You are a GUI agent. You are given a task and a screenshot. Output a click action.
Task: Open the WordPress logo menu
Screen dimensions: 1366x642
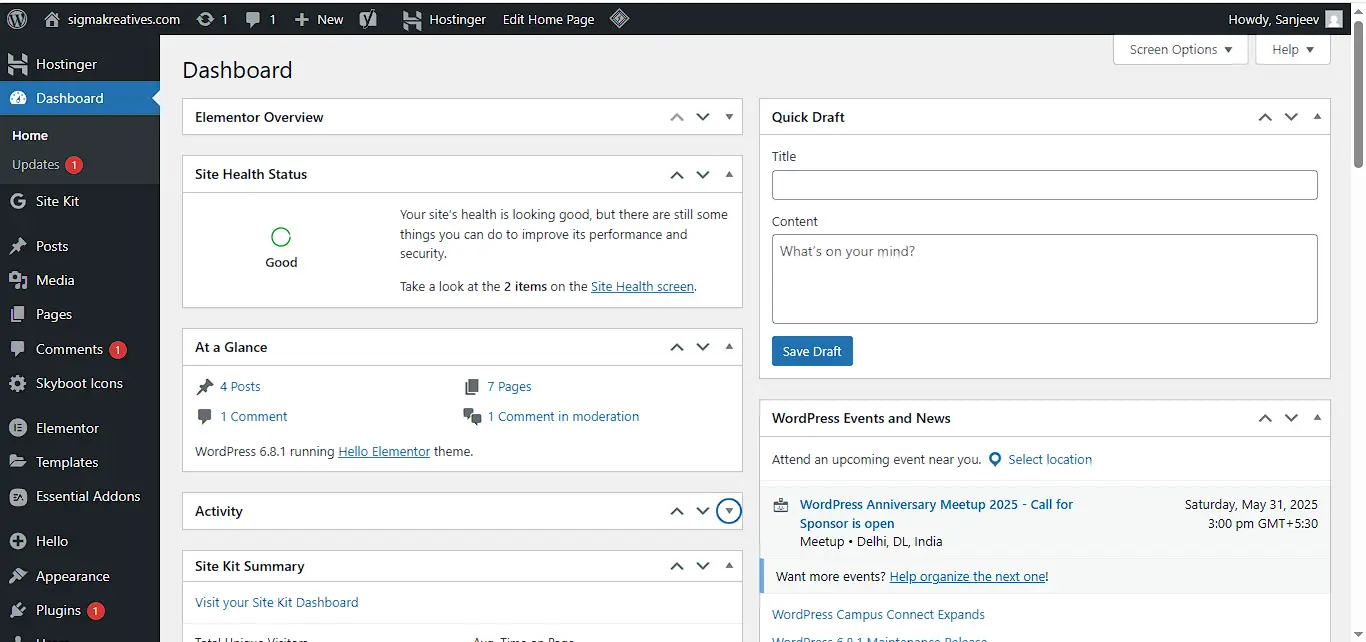coord(17,19)
